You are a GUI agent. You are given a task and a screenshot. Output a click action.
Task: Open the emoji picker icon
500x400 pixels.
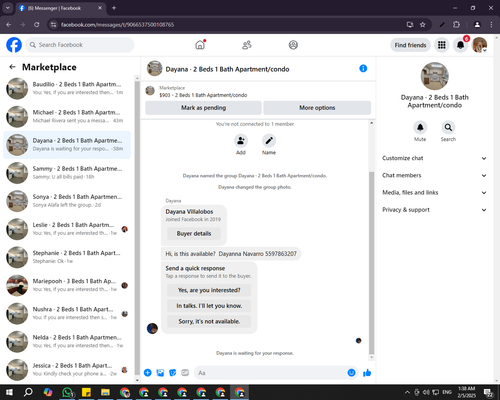pyautogui.click(x=351, y=373)
